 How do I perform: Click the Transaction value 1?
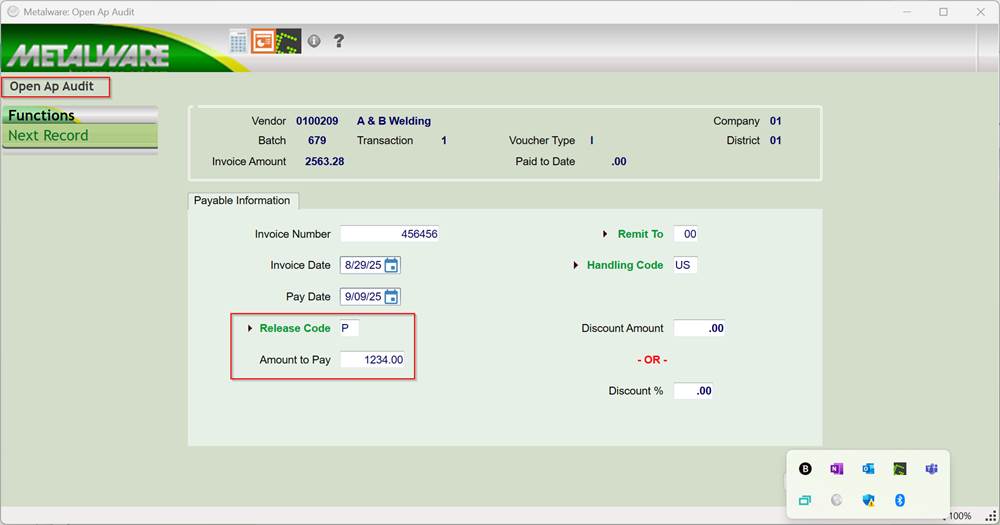[x=444, y=140]
